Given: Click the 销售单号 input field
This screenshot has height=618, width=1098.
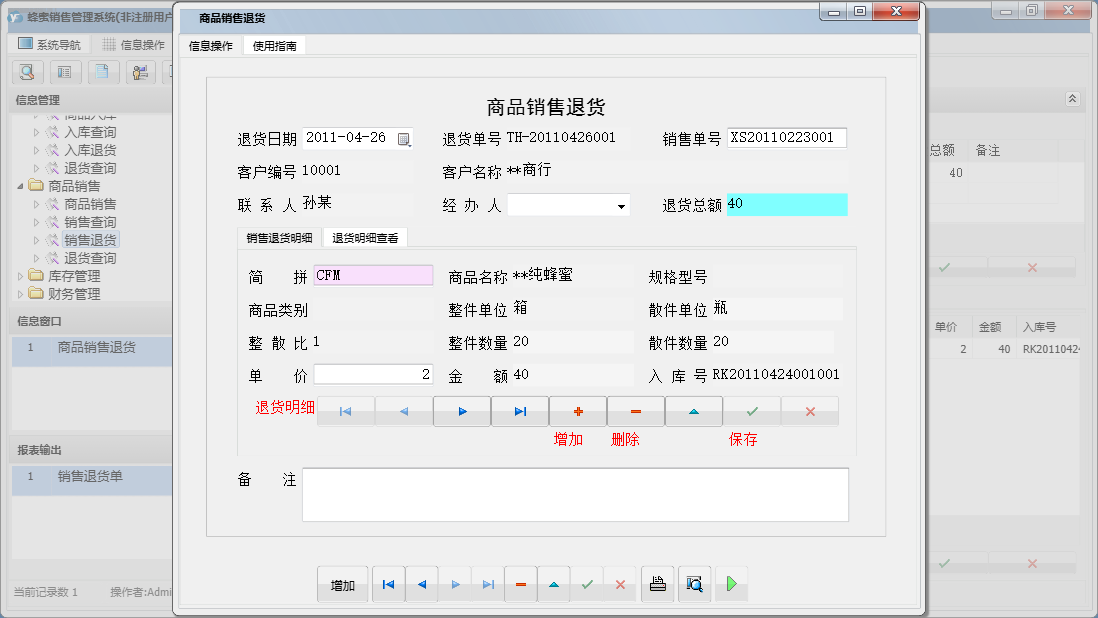Looking at the screenshot, I should (x=787, y=138).
